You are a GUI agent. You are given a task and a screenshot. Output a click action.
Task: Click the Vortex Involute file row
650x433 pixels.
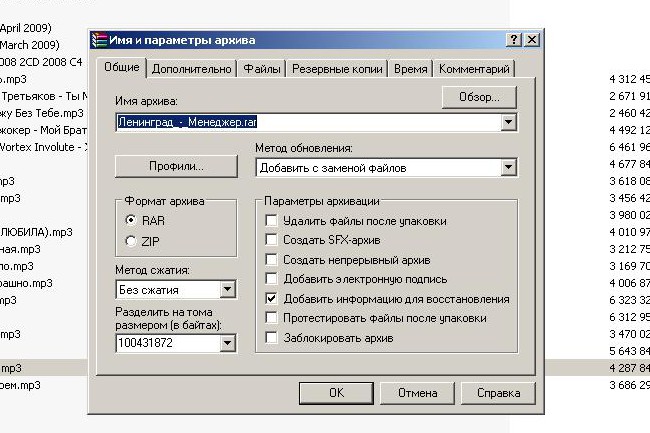tap(44, 147)
